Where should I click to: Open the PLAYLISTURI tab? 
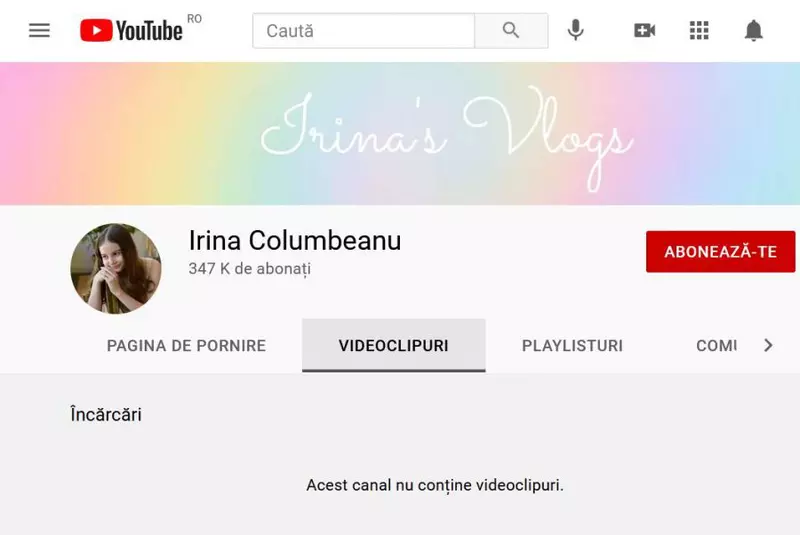click(572, 346)
